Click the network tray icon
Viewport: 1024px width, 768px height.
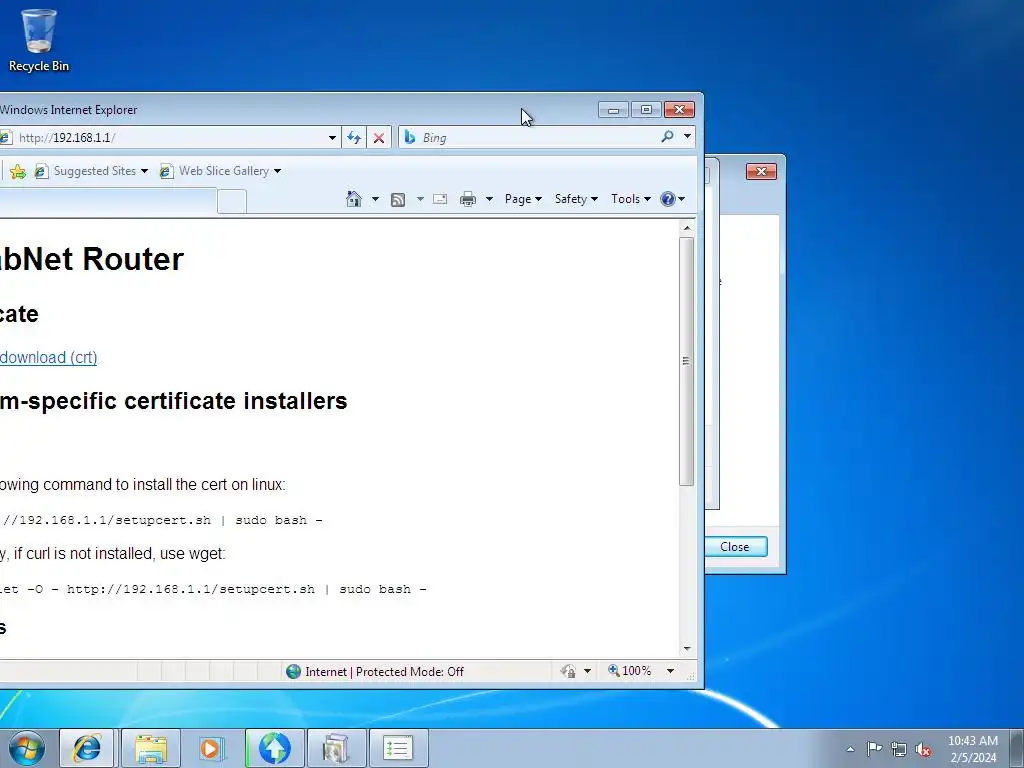tap(899, 749)
